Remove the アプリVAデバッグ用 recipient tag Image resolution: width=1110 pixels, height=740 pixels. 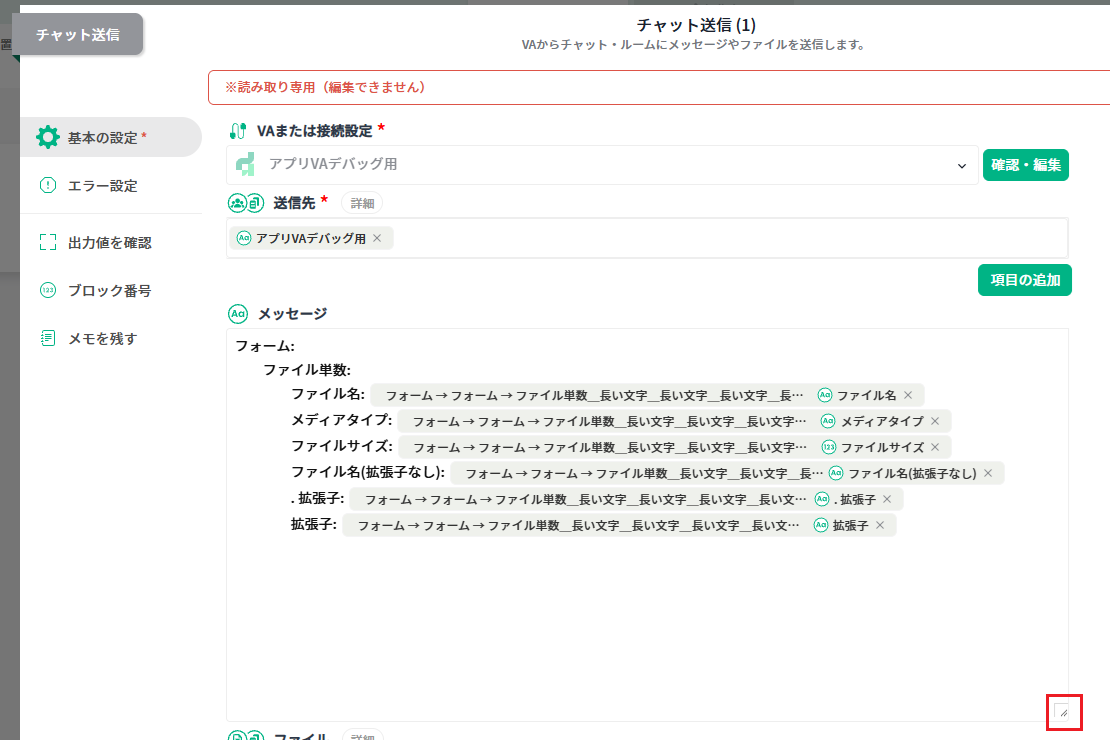coord(377,238)
